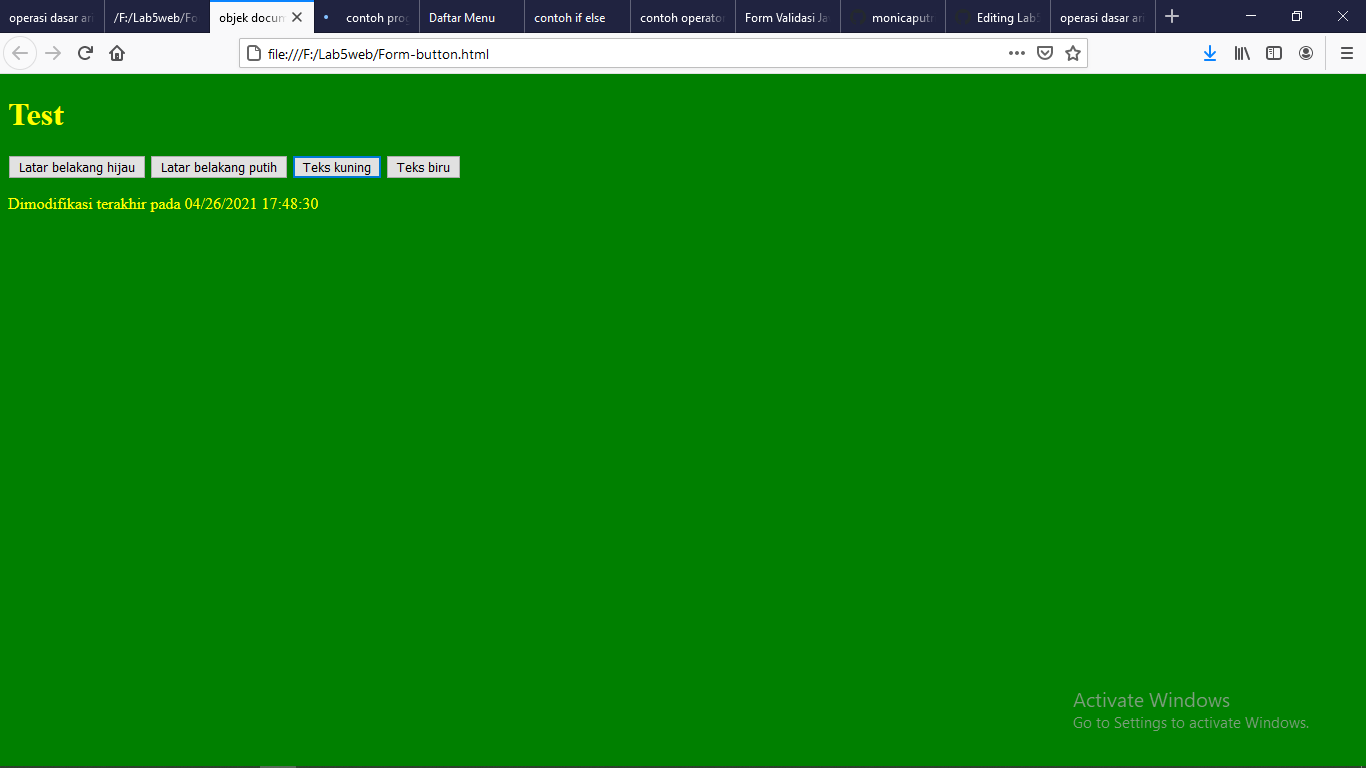Bookmark this page with the star icon
The height and width of the screenshot is (768, 1366).
coord(1072,53)
